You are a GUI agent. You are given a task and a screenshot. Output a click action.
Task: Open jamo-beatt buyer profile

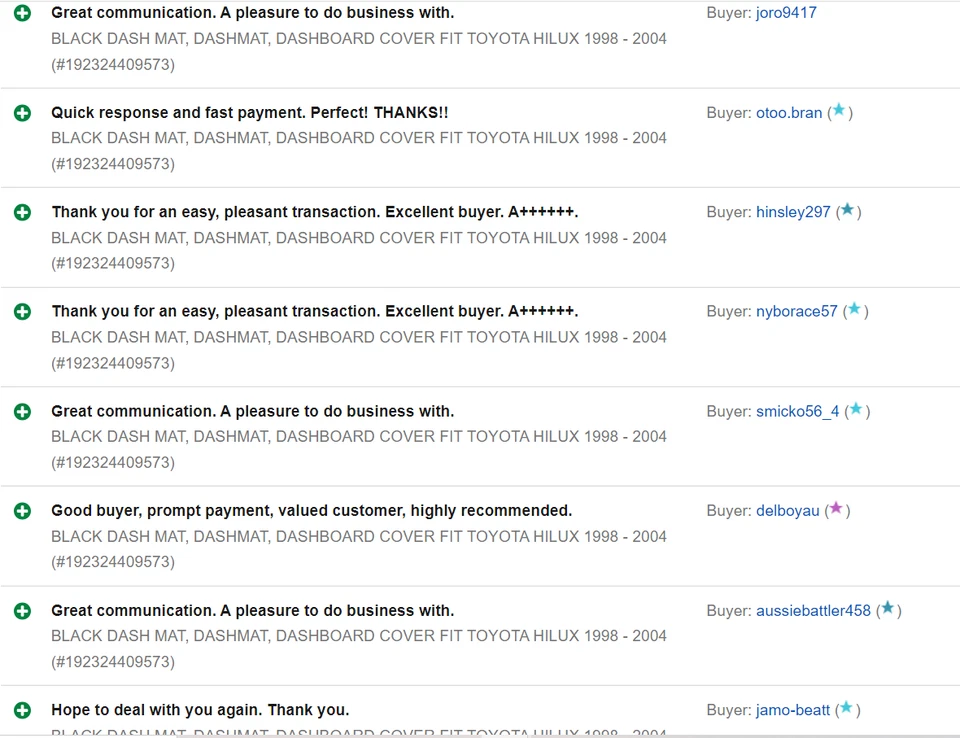click(x=792, y=710)
